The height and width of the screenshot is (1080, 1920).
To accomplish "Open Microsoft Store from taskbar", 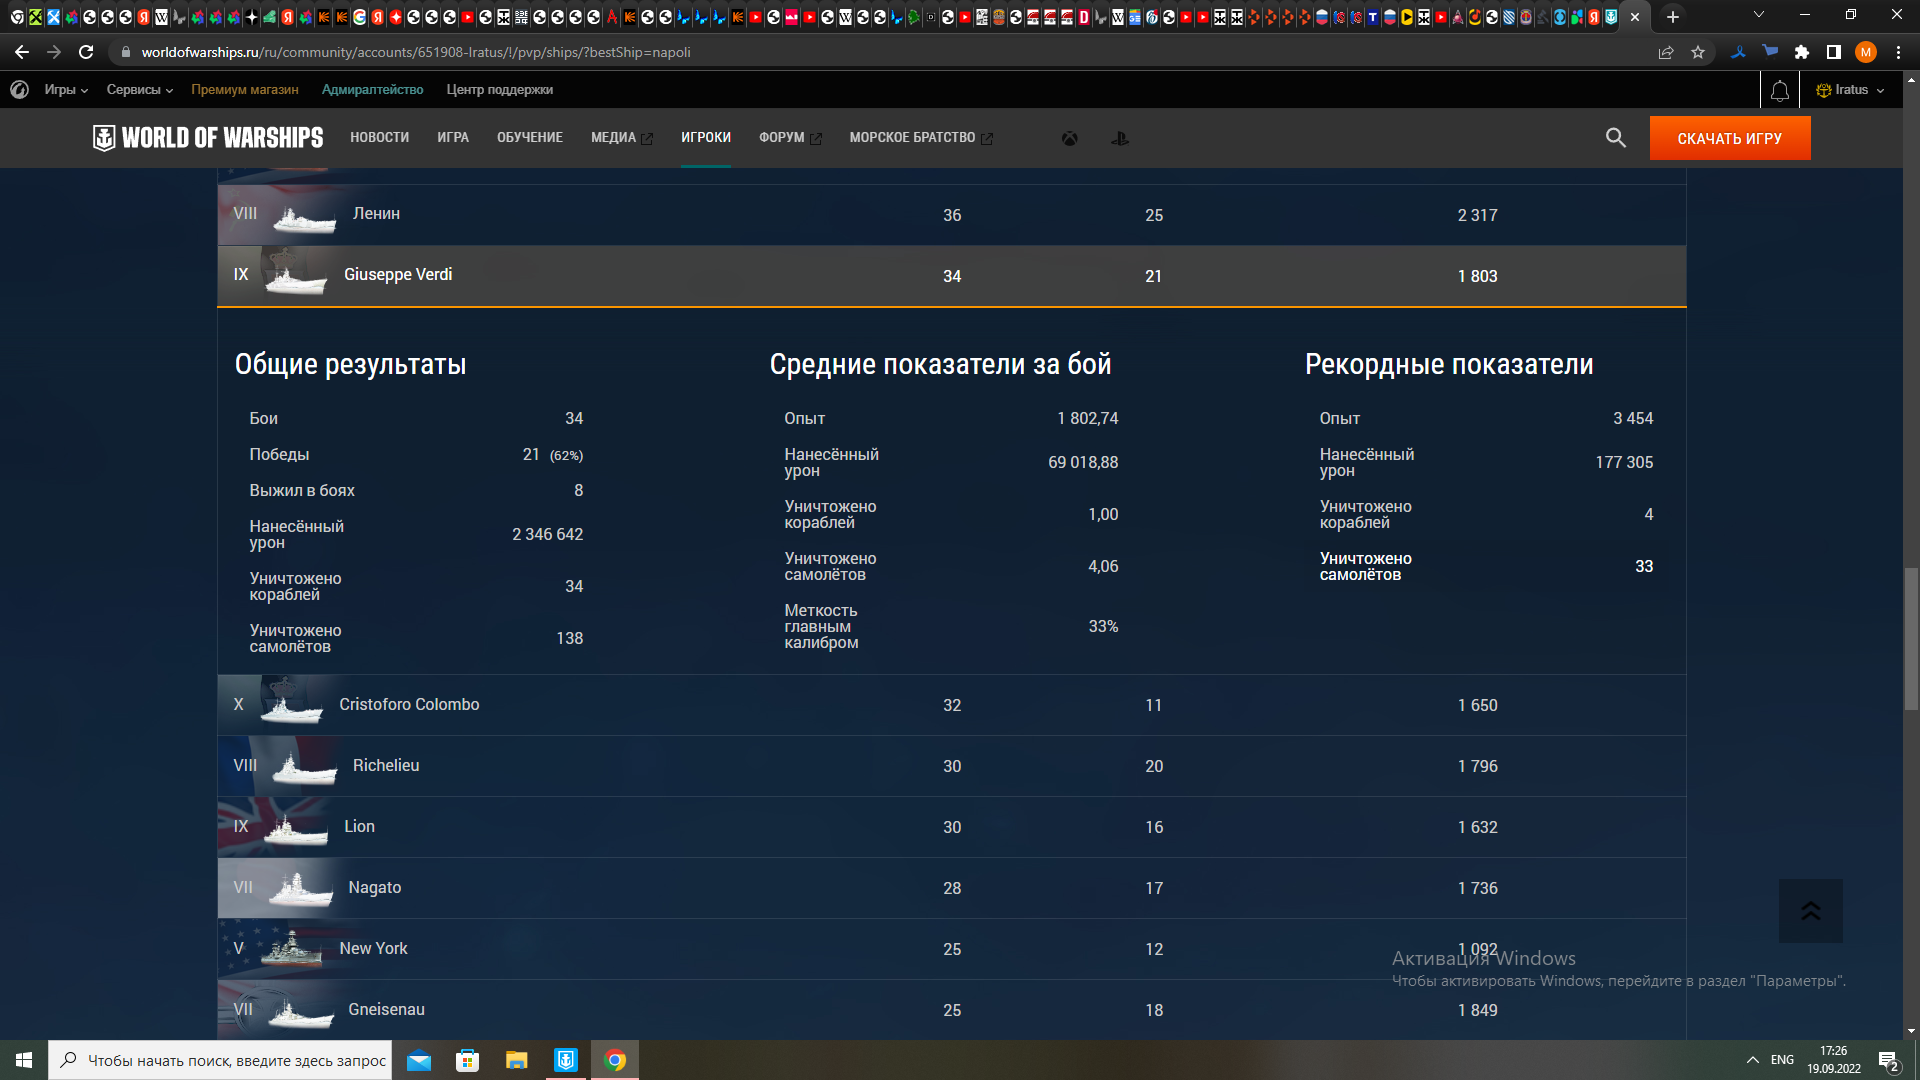I will (x=467, y=1060).
